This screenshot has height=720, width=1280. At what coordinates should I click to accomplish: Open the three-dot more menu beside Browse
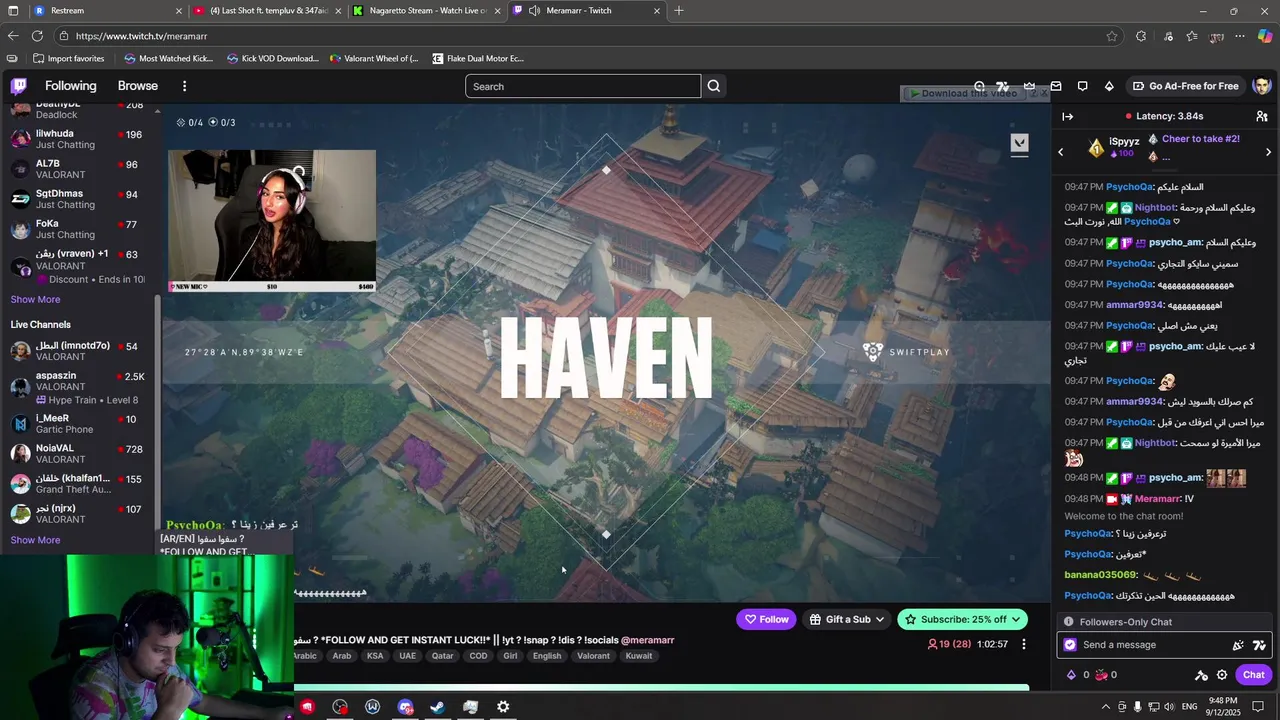(x=184, y=86)
